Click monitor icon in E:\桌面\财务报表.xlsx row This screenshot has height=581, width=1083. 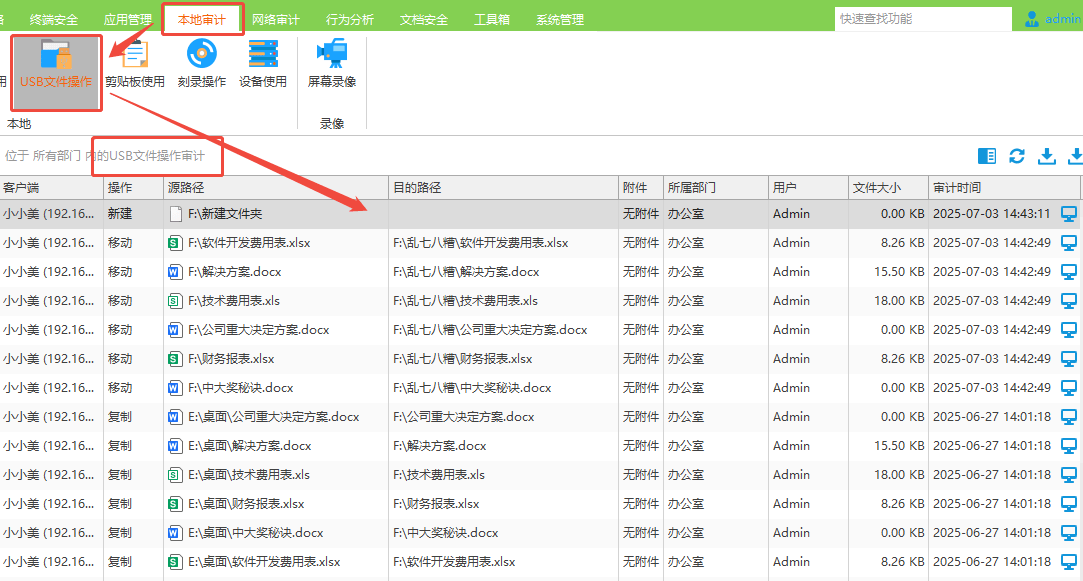[1068, 504]
